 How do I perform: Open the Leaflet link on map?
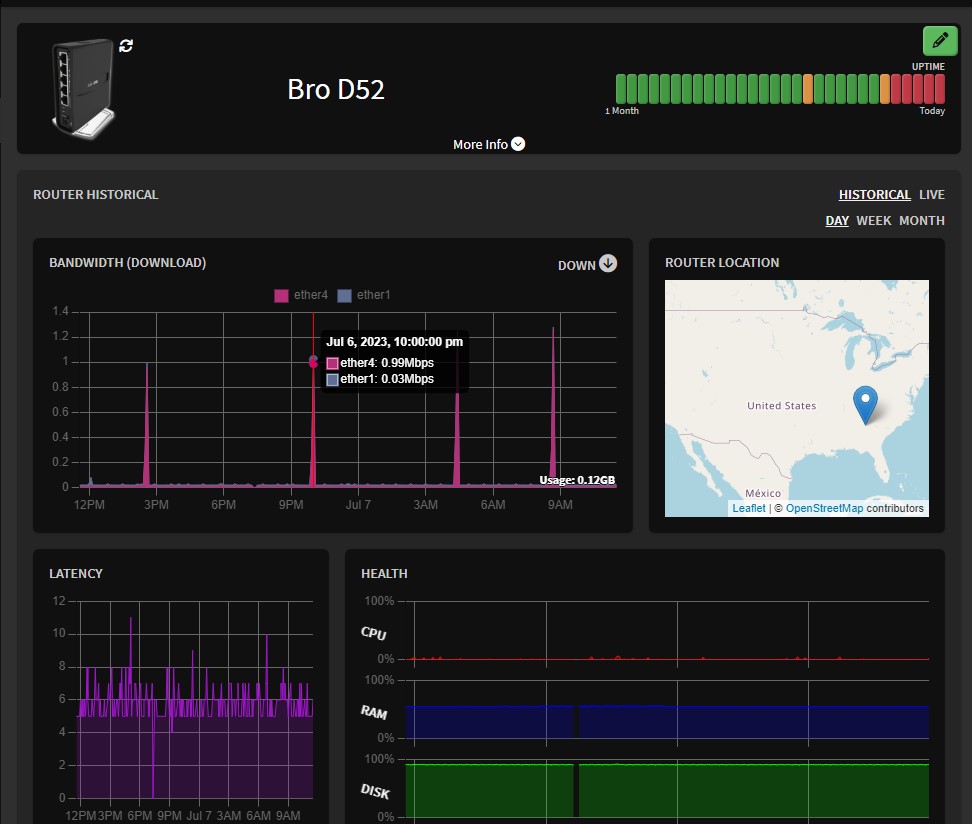pos(748,508)
